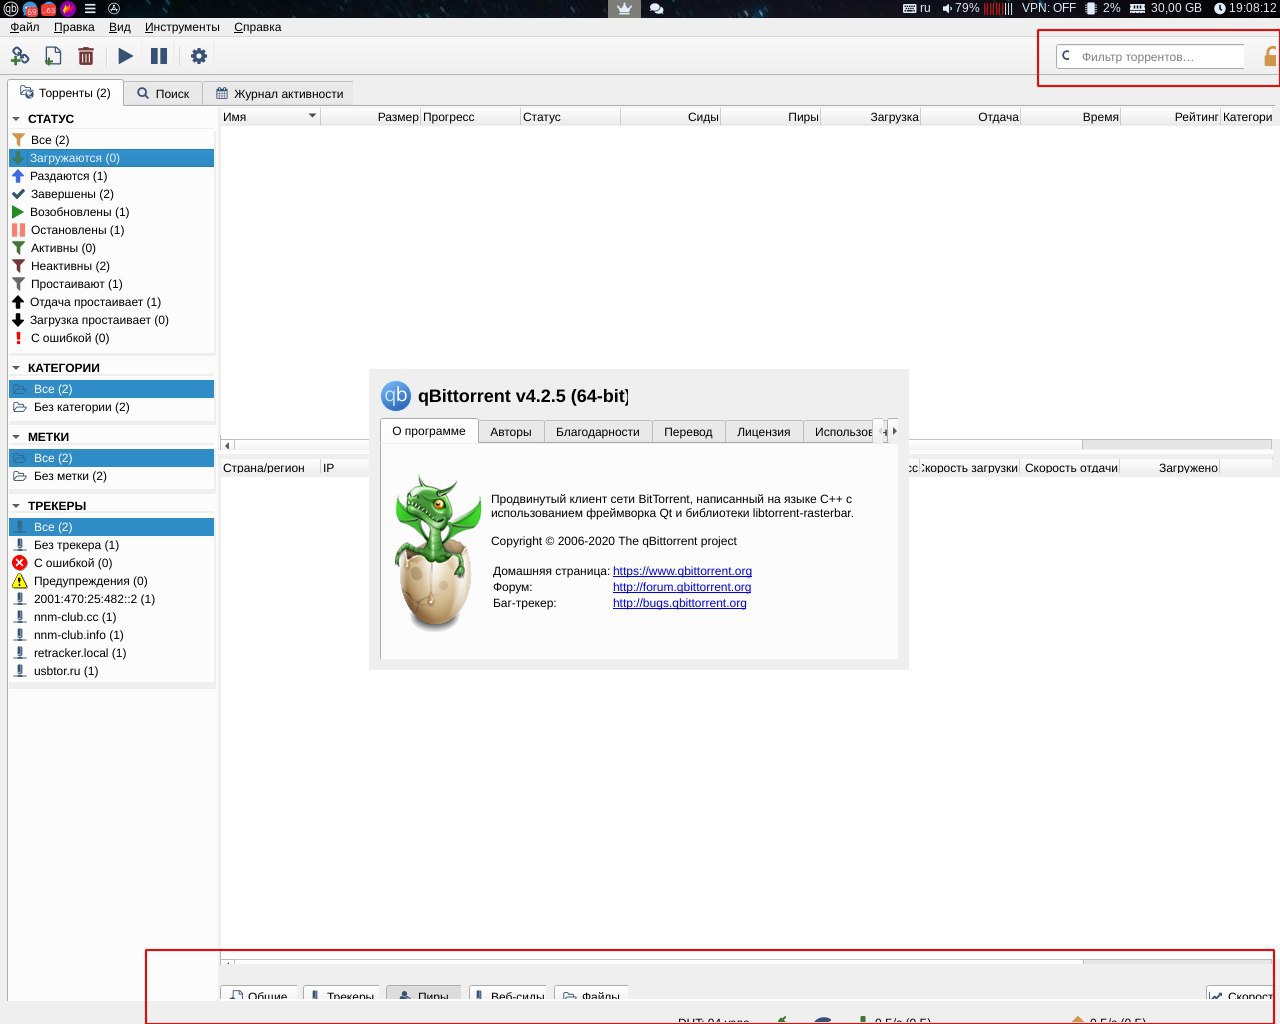Open the Вид menu

[119, 27]
